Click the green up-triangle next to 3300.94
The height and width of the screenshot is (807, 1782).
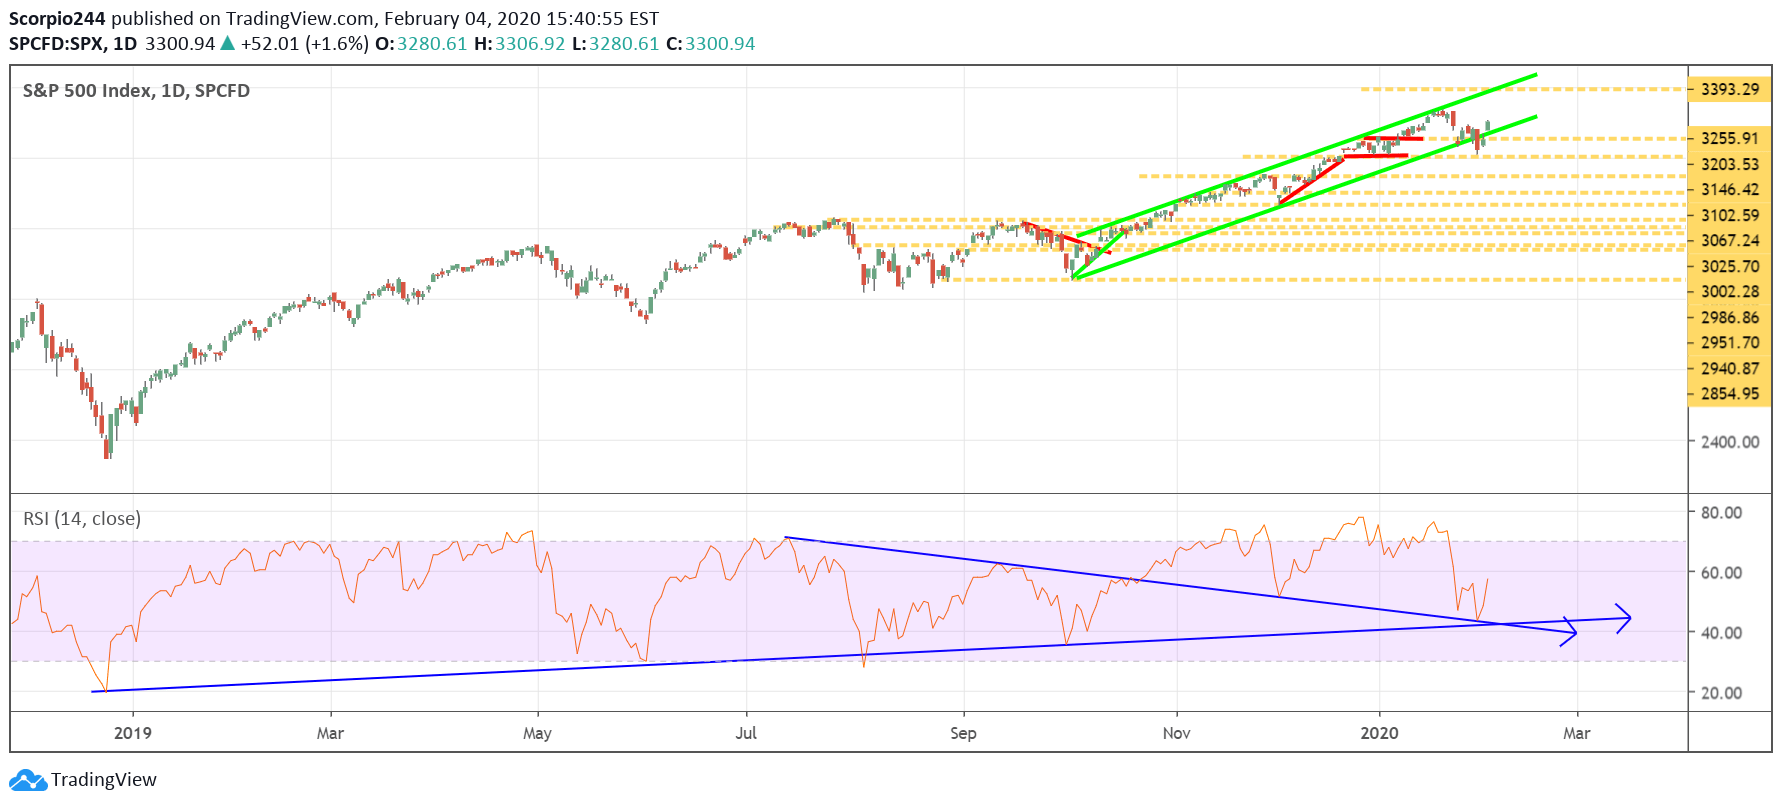coord(228,43)
